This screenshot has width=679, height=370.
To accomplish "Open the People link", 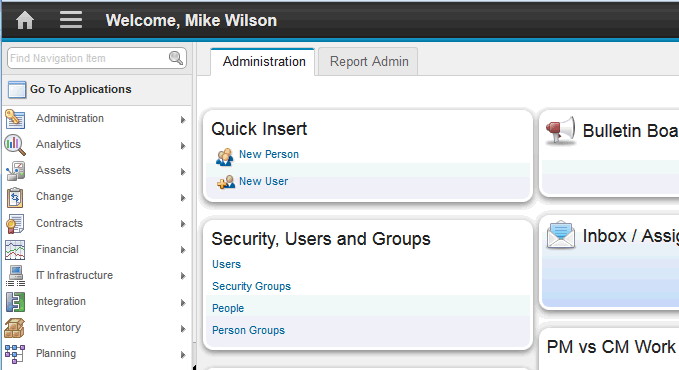I will click(x=228, y=308).
